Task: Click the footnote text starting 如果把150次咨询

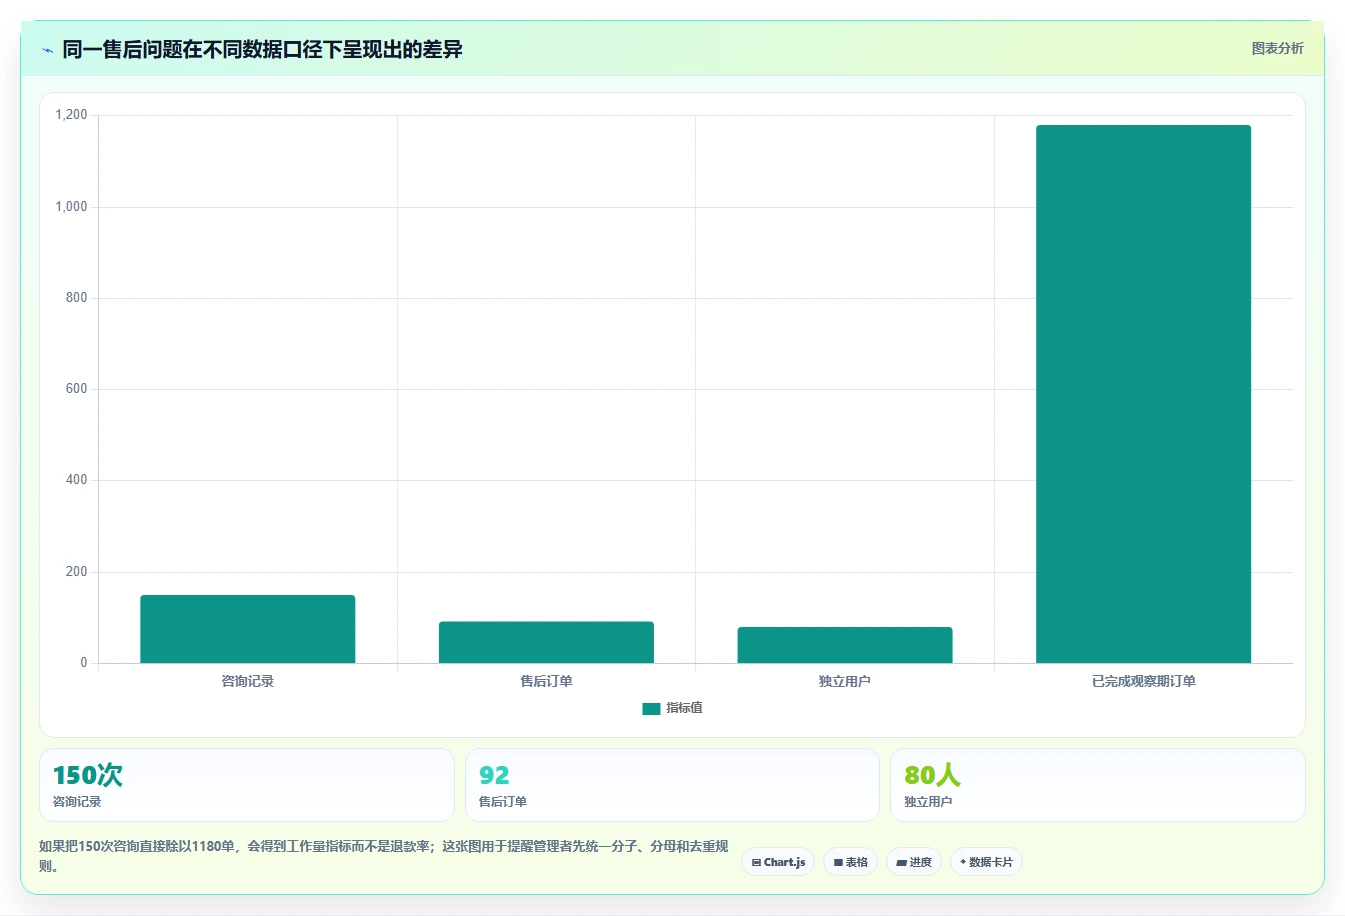Action: click(x=384, y=856)
